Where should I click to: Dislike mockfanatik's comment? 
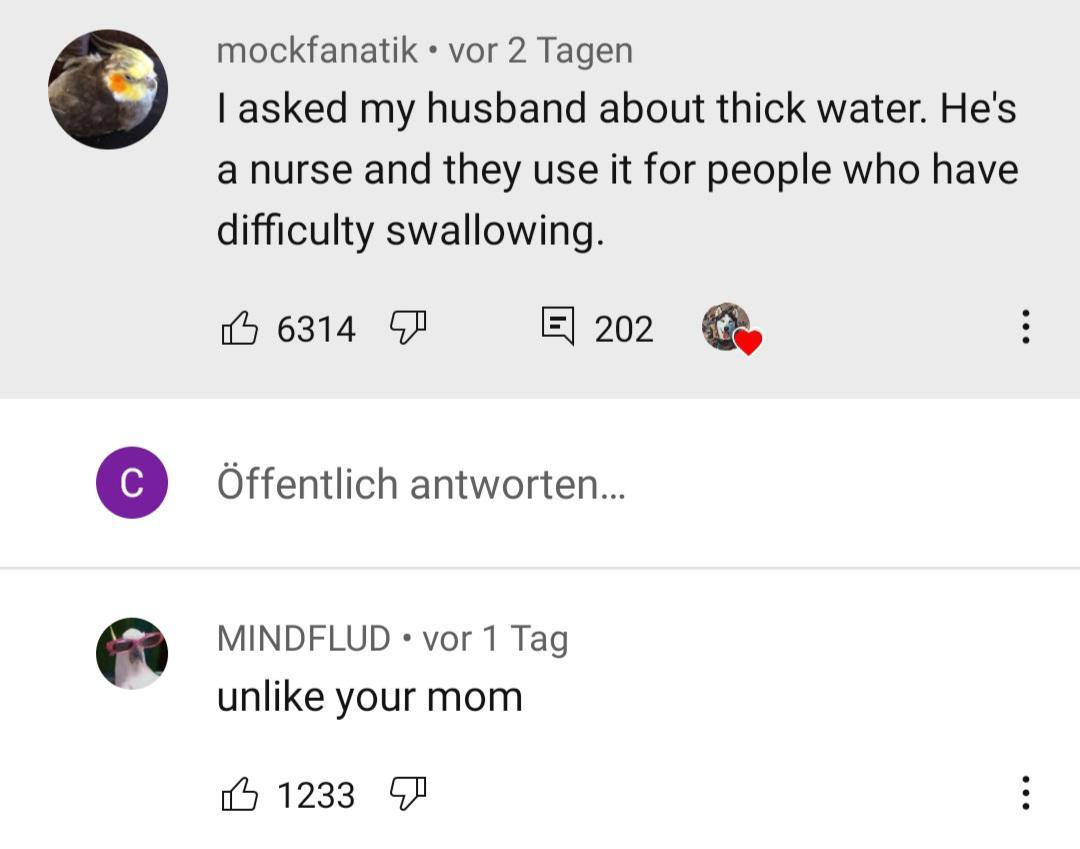coord(407,326)
